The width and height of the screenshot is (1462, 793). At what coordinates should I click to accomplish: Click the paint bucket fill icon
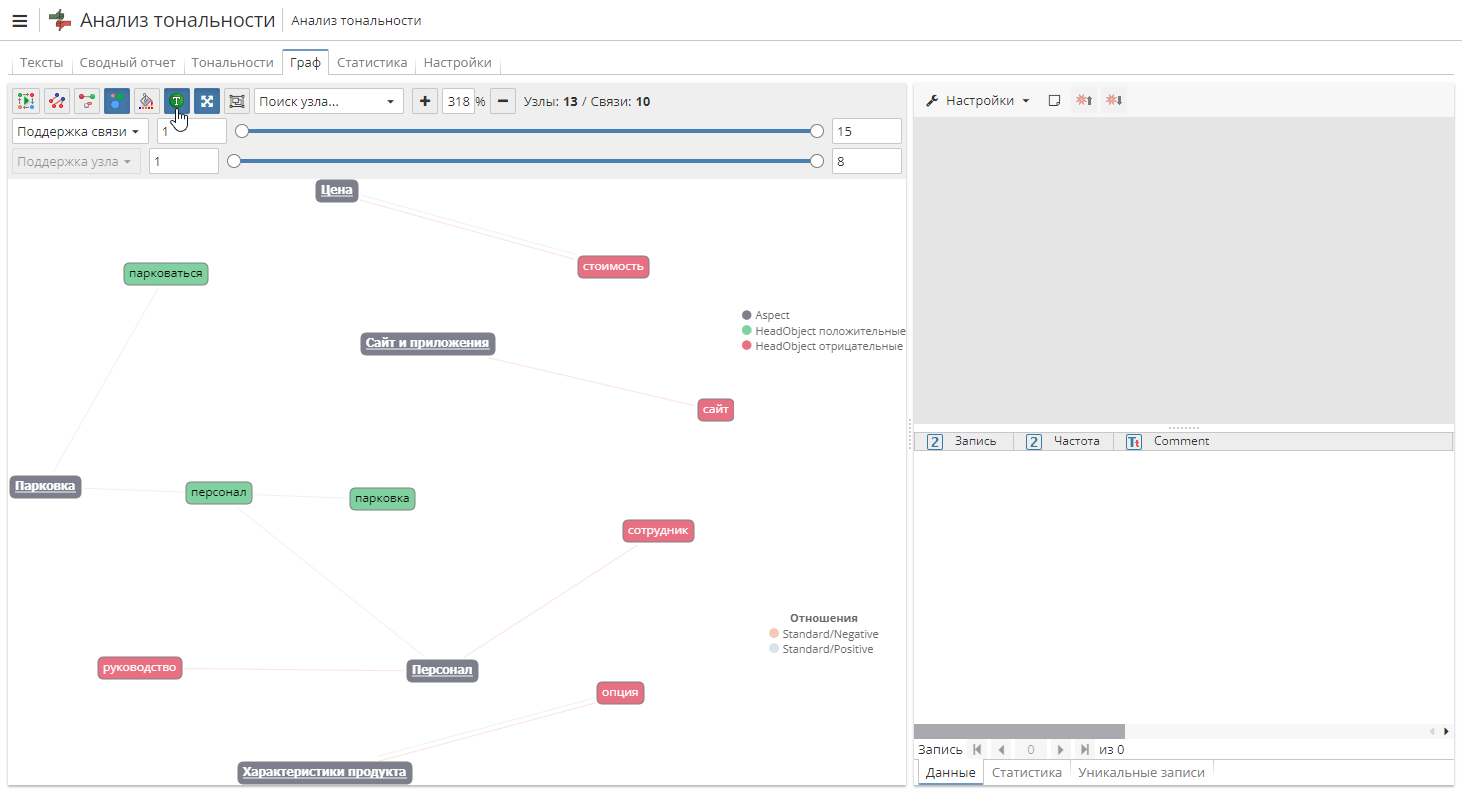pyautogui.click(x=147, y=101)
